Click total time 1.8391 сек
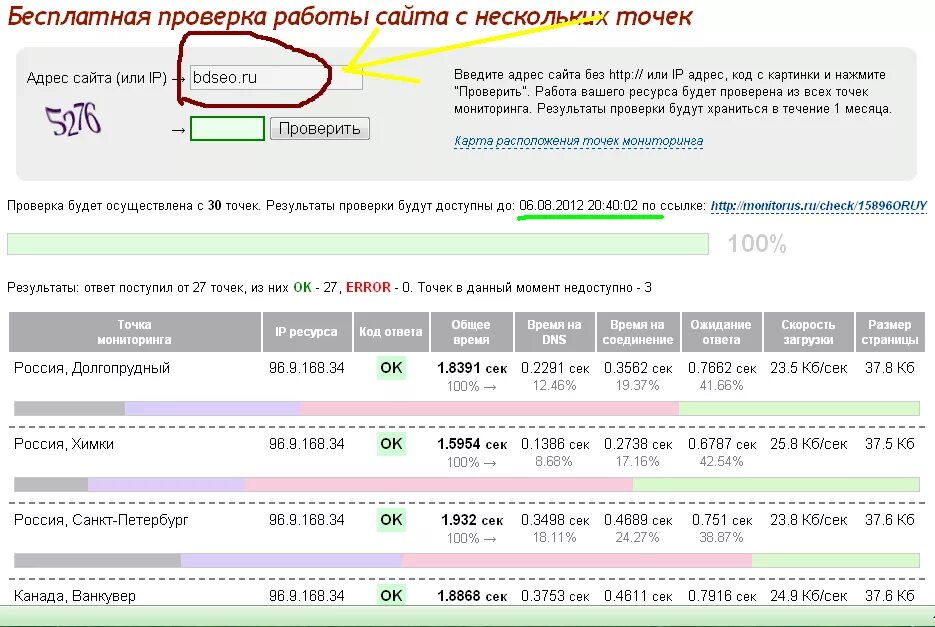Screen dimensions: 935x627 pos(472,368)
